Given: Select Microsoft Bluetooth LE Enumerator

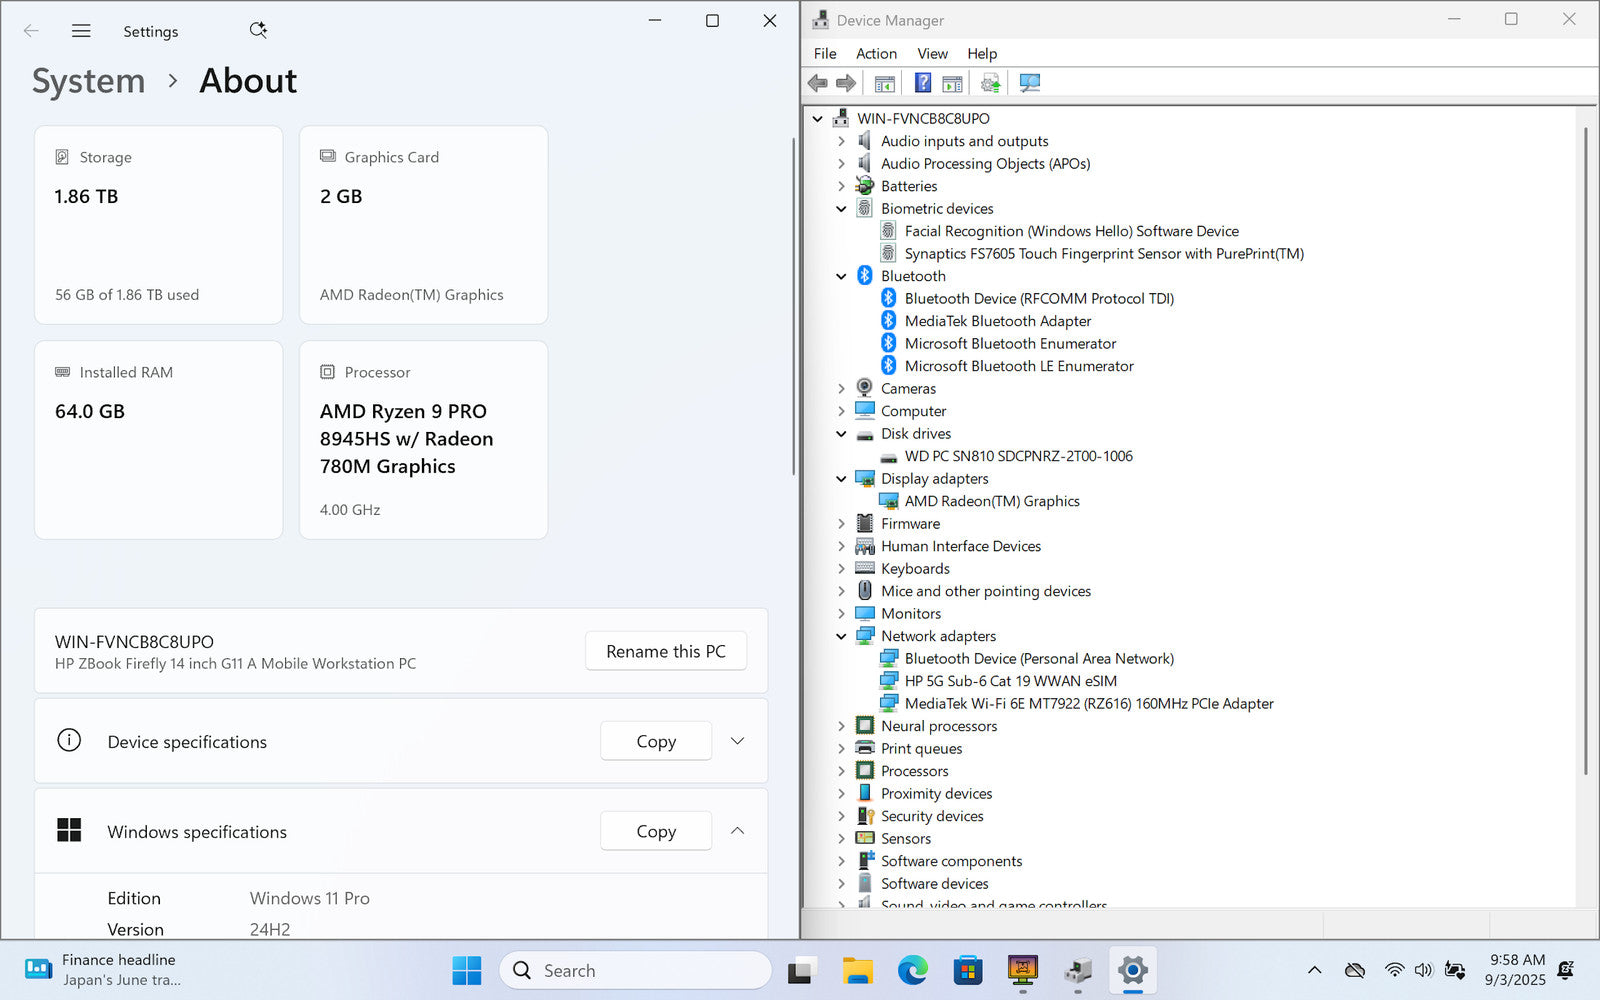Looking at the screenshot, I should pos(1019,366).
